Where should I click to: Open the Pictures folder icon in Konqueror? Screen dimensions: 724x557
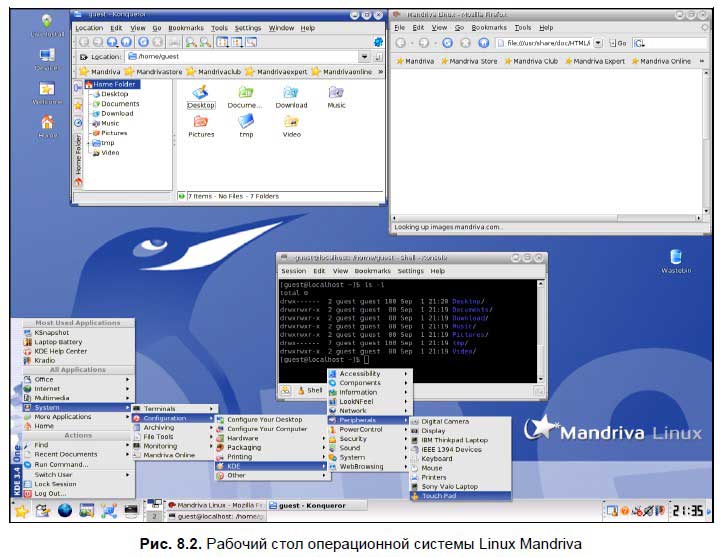click(201, 122)
